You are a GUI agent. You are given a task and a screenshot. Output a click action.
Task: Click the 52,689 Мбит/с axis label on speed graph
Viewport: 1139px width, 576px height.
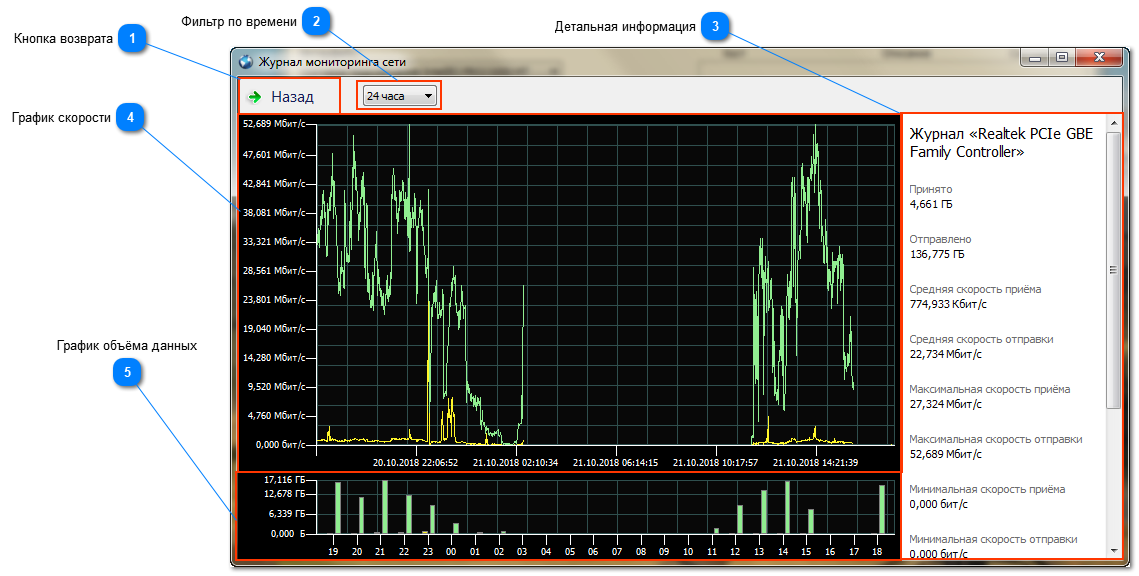pos(275,124)
